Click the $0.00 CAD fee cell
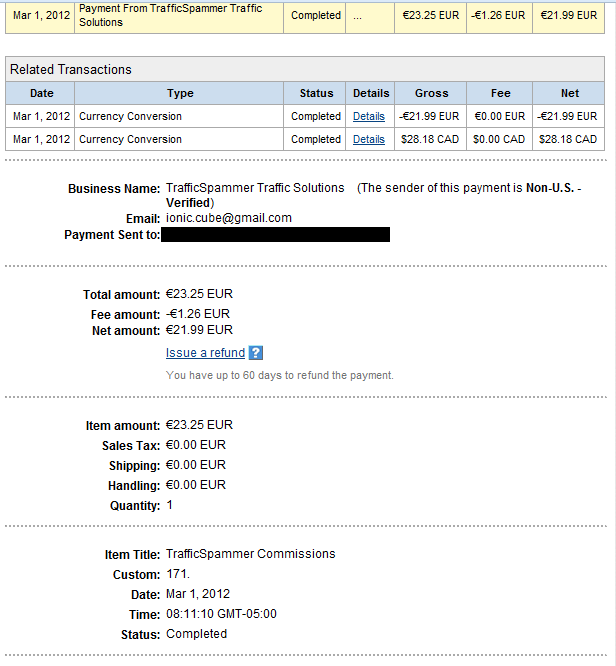The image size is (616, 666). (499, 139)
